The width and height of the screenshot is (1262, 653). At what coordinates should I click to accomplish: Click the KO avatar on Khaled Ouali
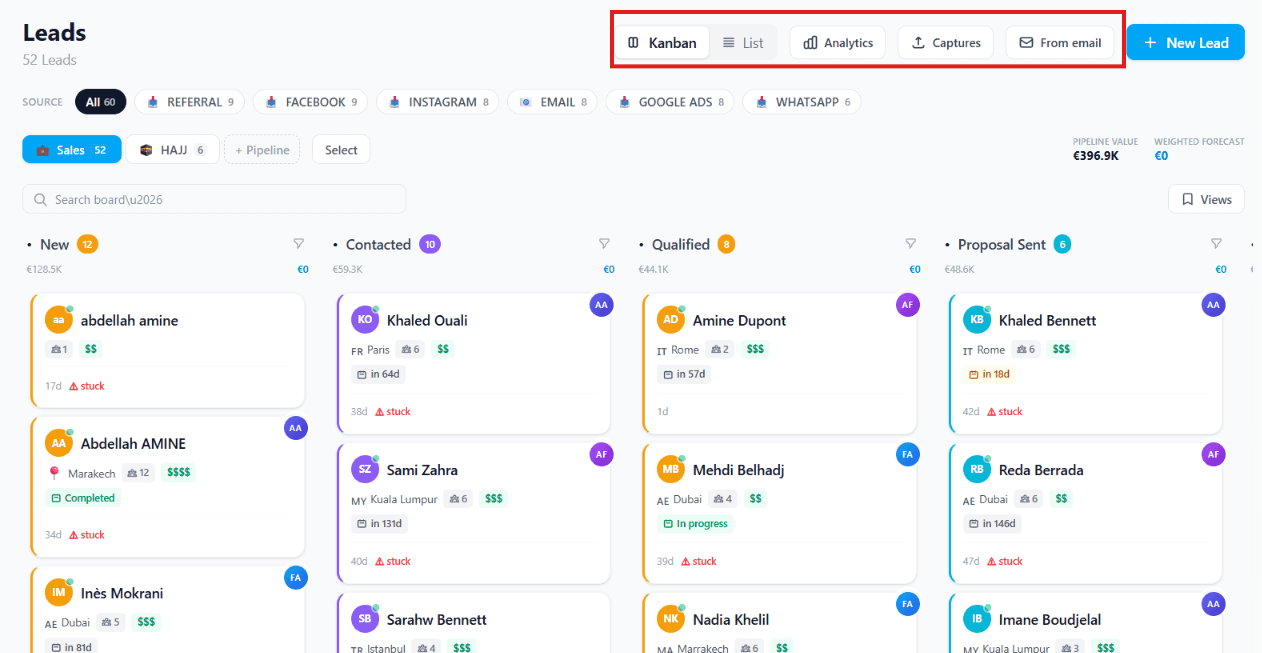[365, 320]
